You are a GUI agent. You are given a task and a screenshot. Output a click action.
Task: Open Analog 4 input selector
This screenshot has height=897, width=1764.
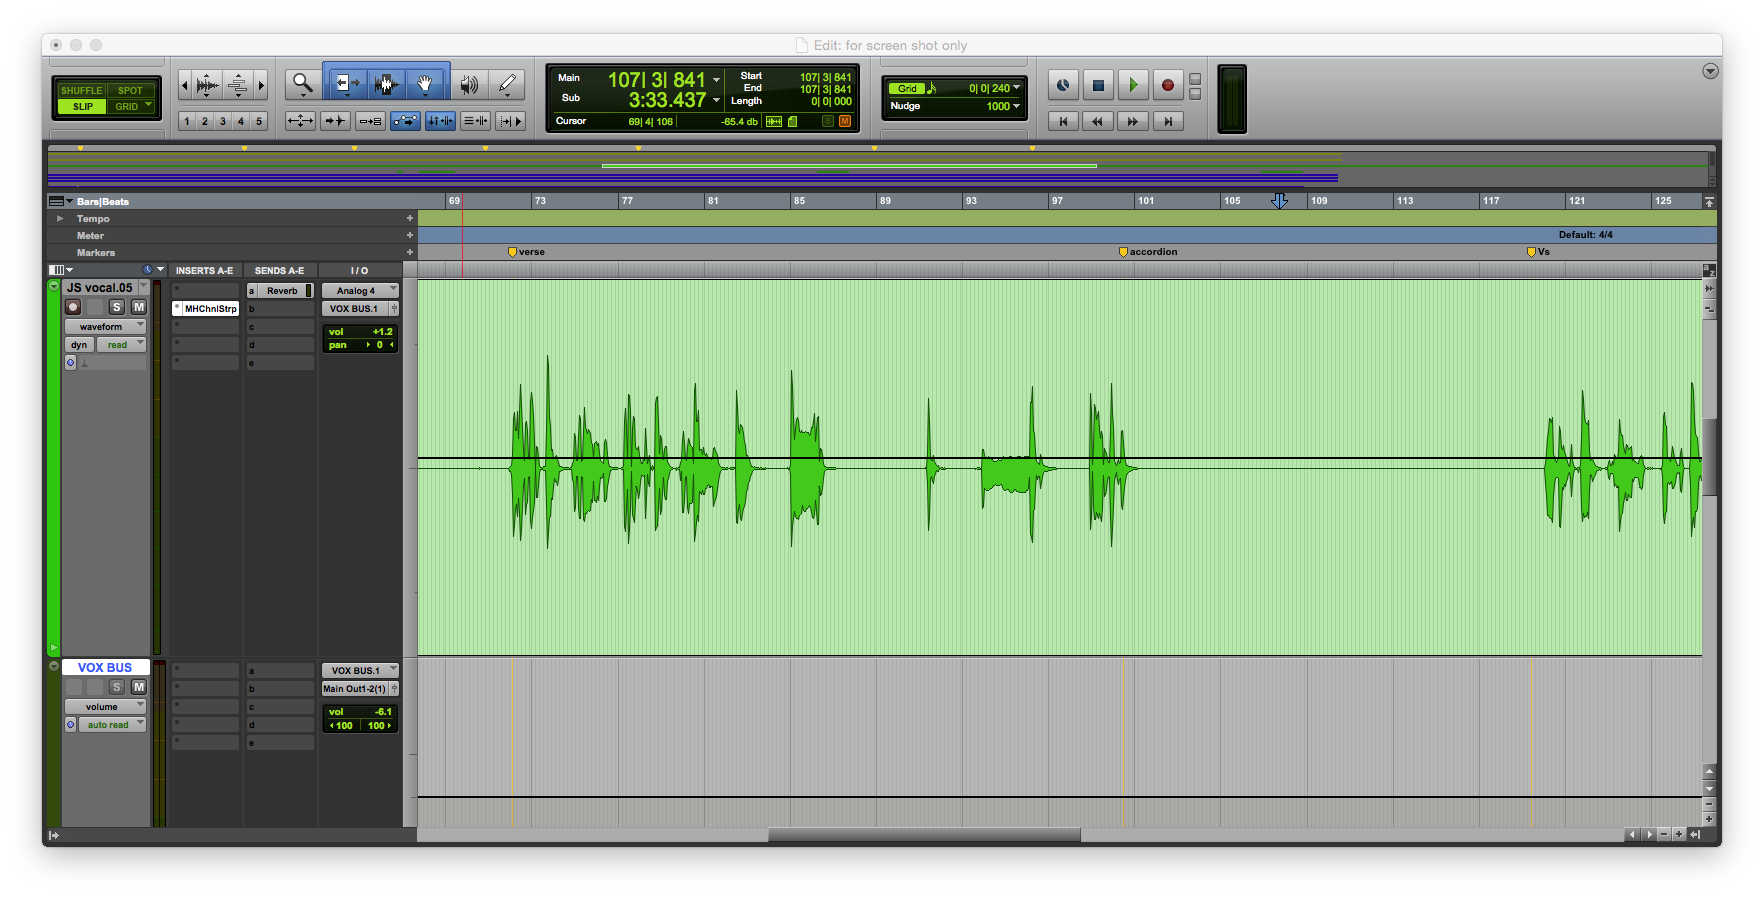(x=360, y=290)
